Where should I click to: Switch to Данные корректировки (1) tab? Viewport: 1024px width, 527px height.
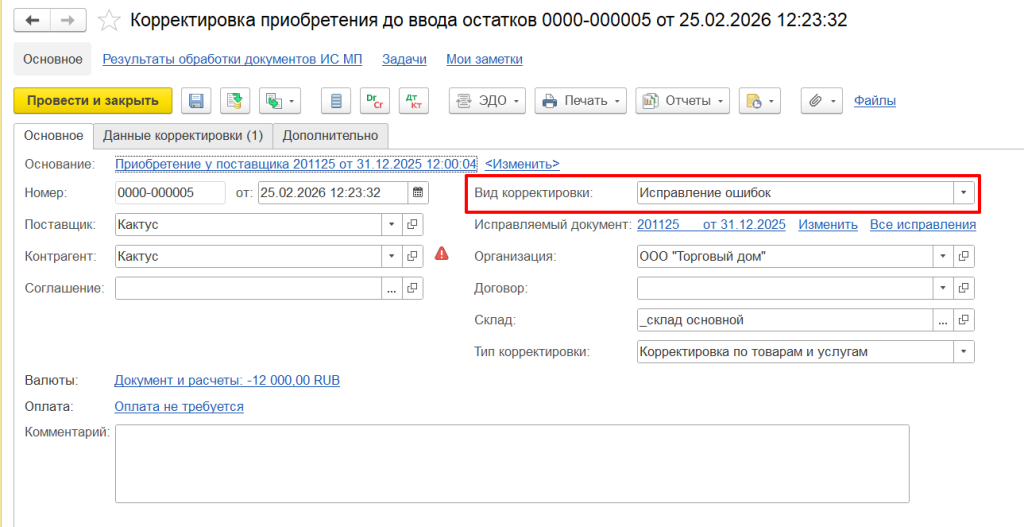pos(183,135)
